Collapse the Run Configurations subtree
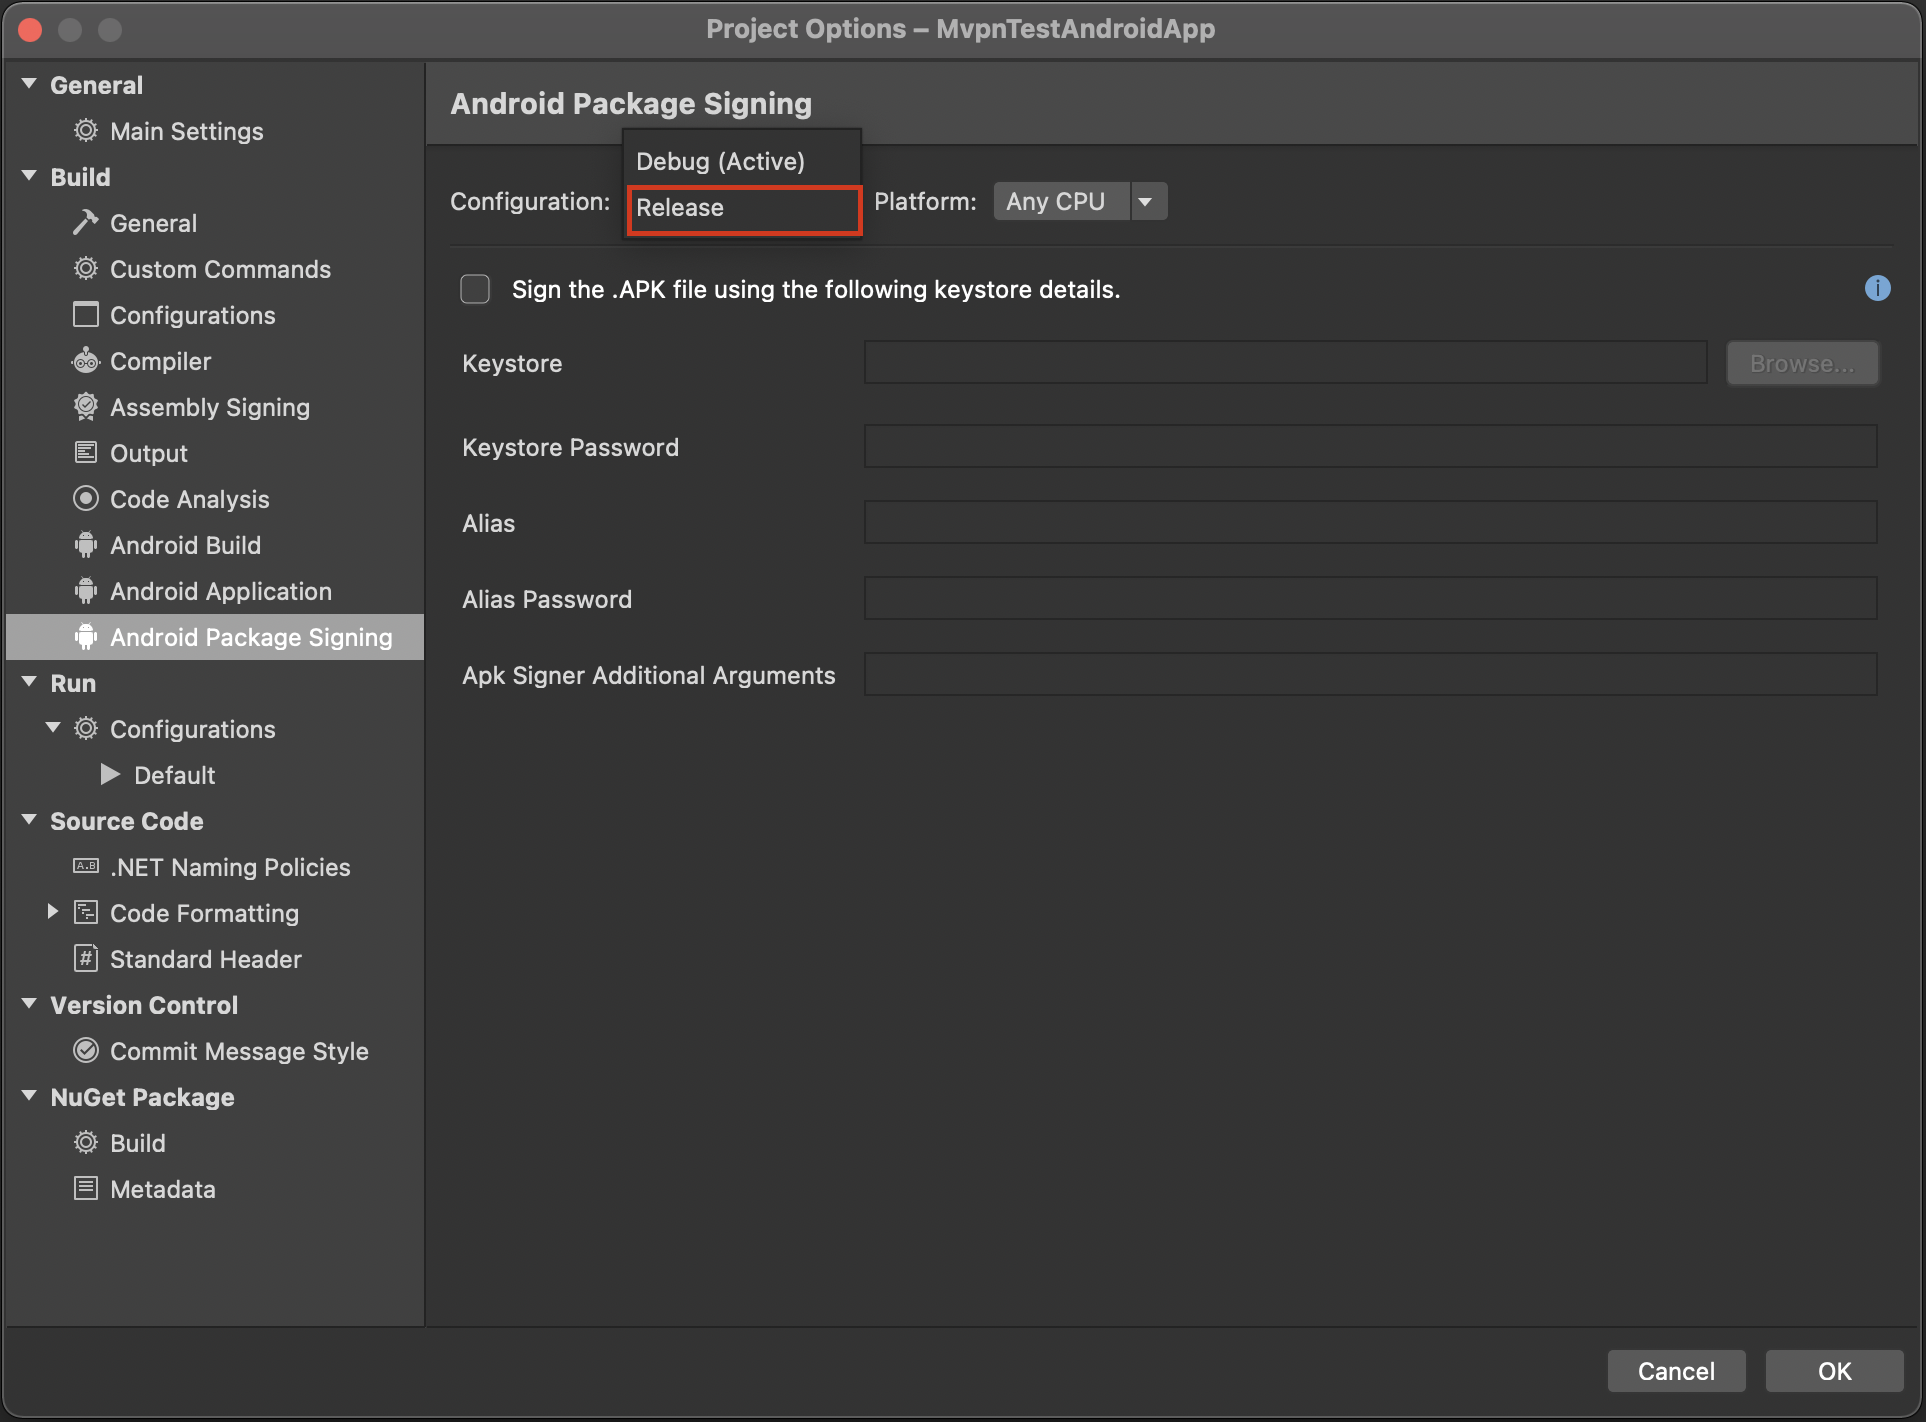Screen dimensions: 1926x1422 [x=53, y=728]
